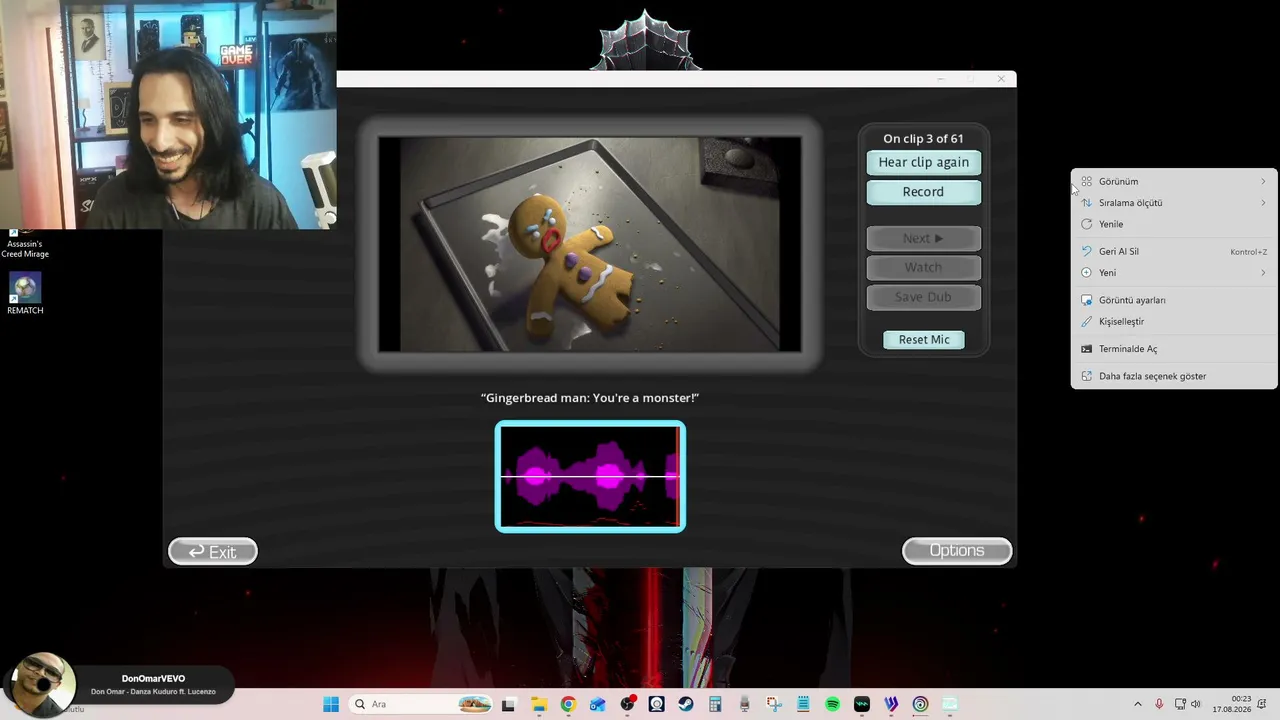Open Steam from the taskbar
This screenshot has width=1280, height=720.
point(686,704)
